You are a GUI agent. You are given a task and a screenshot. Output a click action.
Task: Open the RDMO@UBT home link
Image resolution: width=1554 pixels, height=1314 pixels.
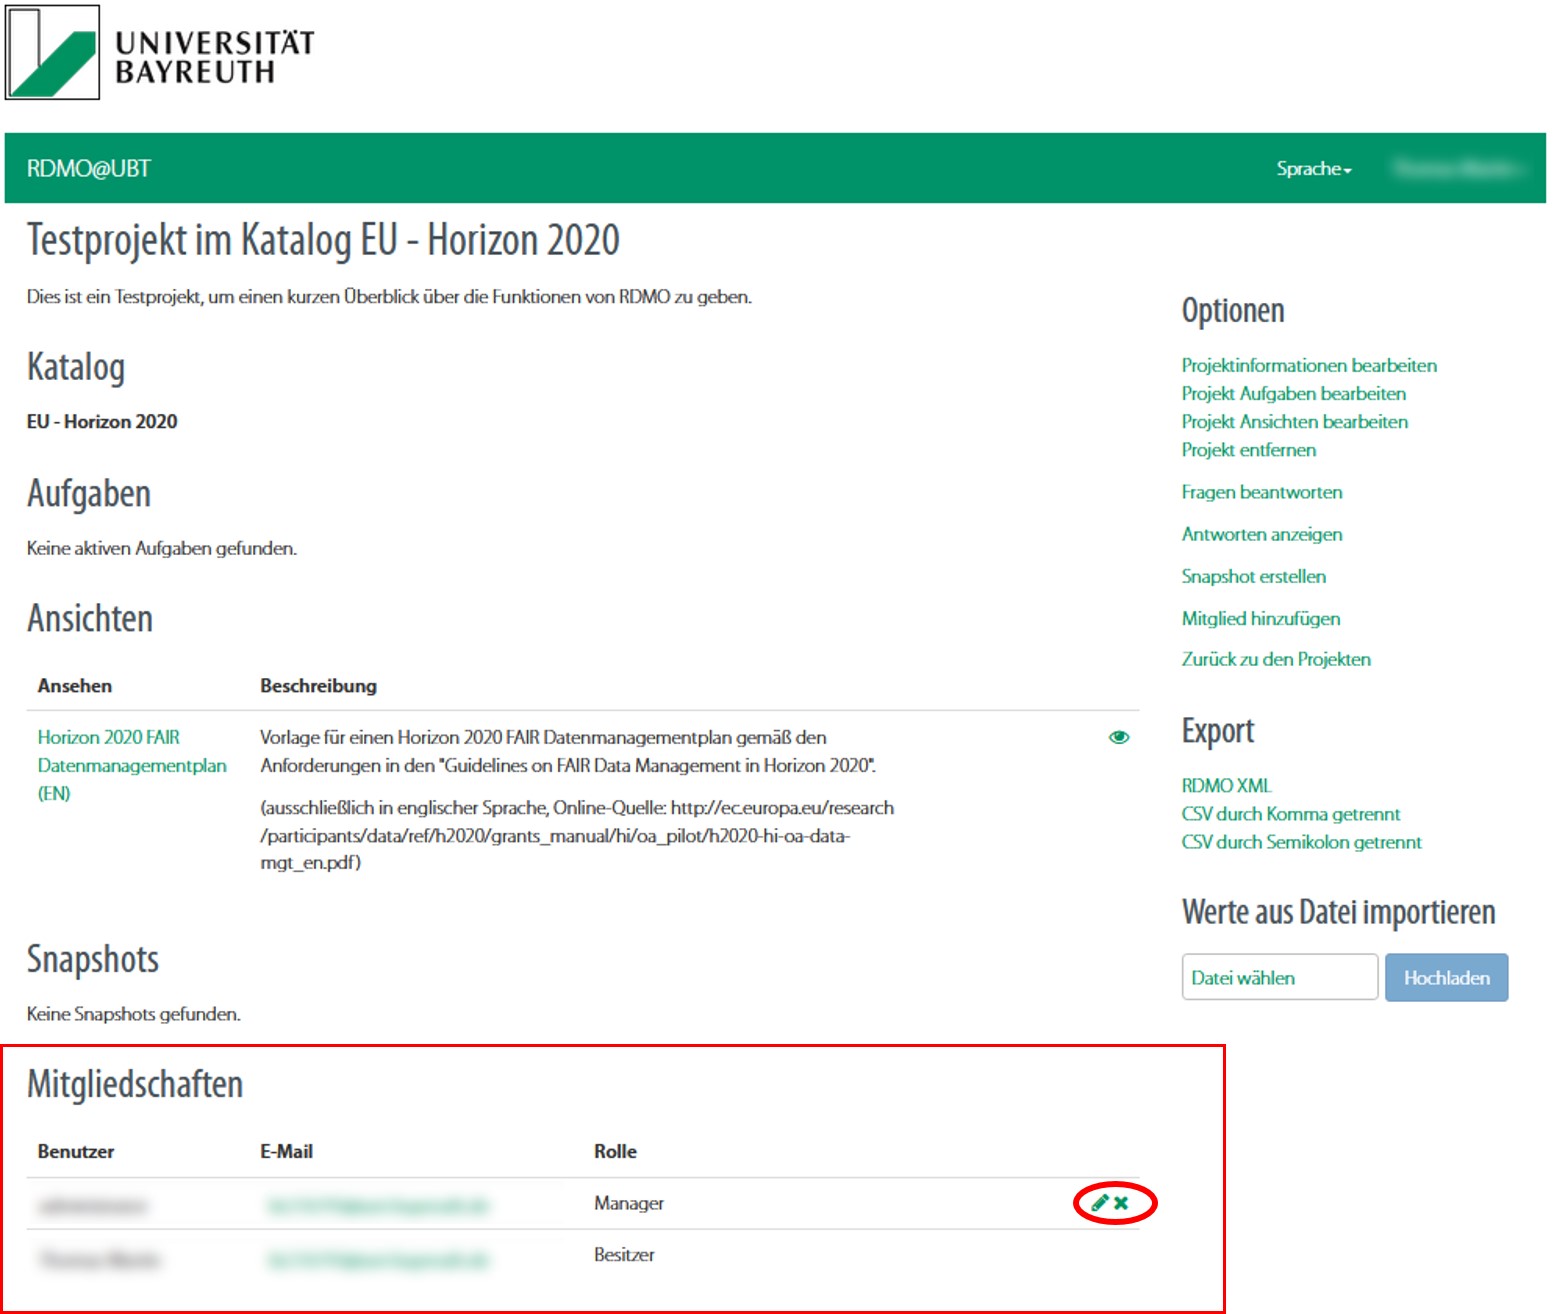[x=89, y=169]
